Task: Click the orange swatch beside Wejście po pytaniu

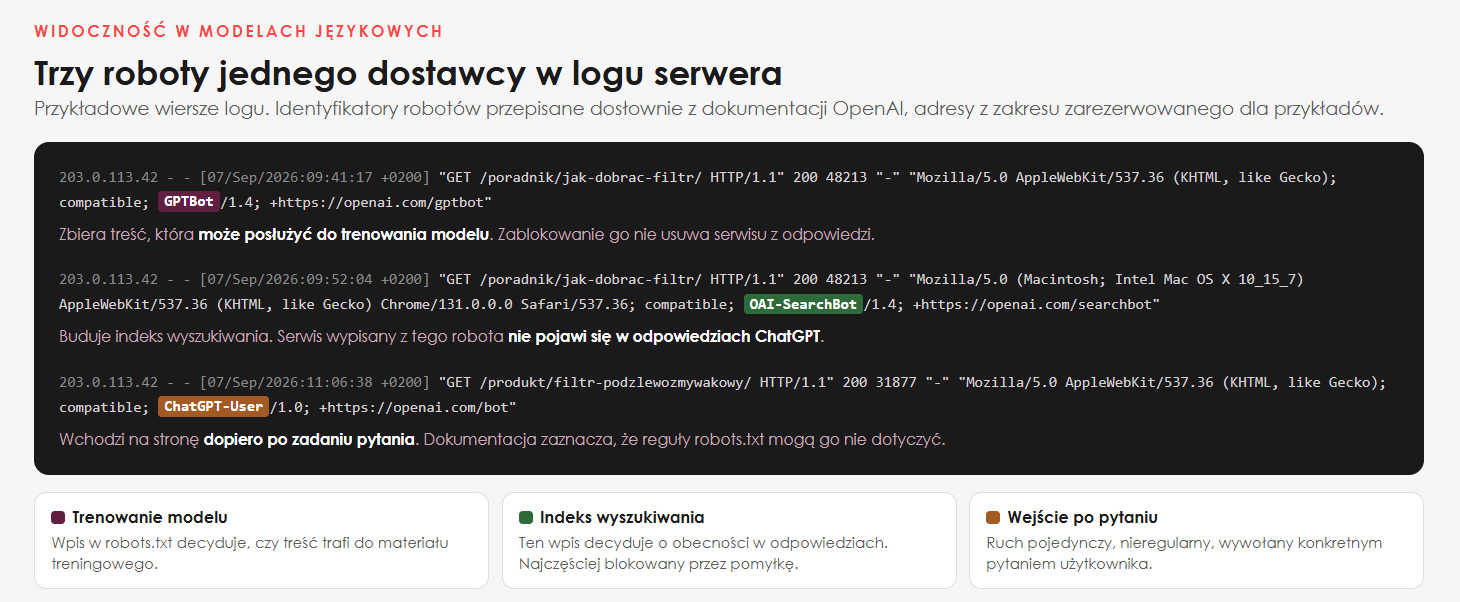Action: point(993,518)
